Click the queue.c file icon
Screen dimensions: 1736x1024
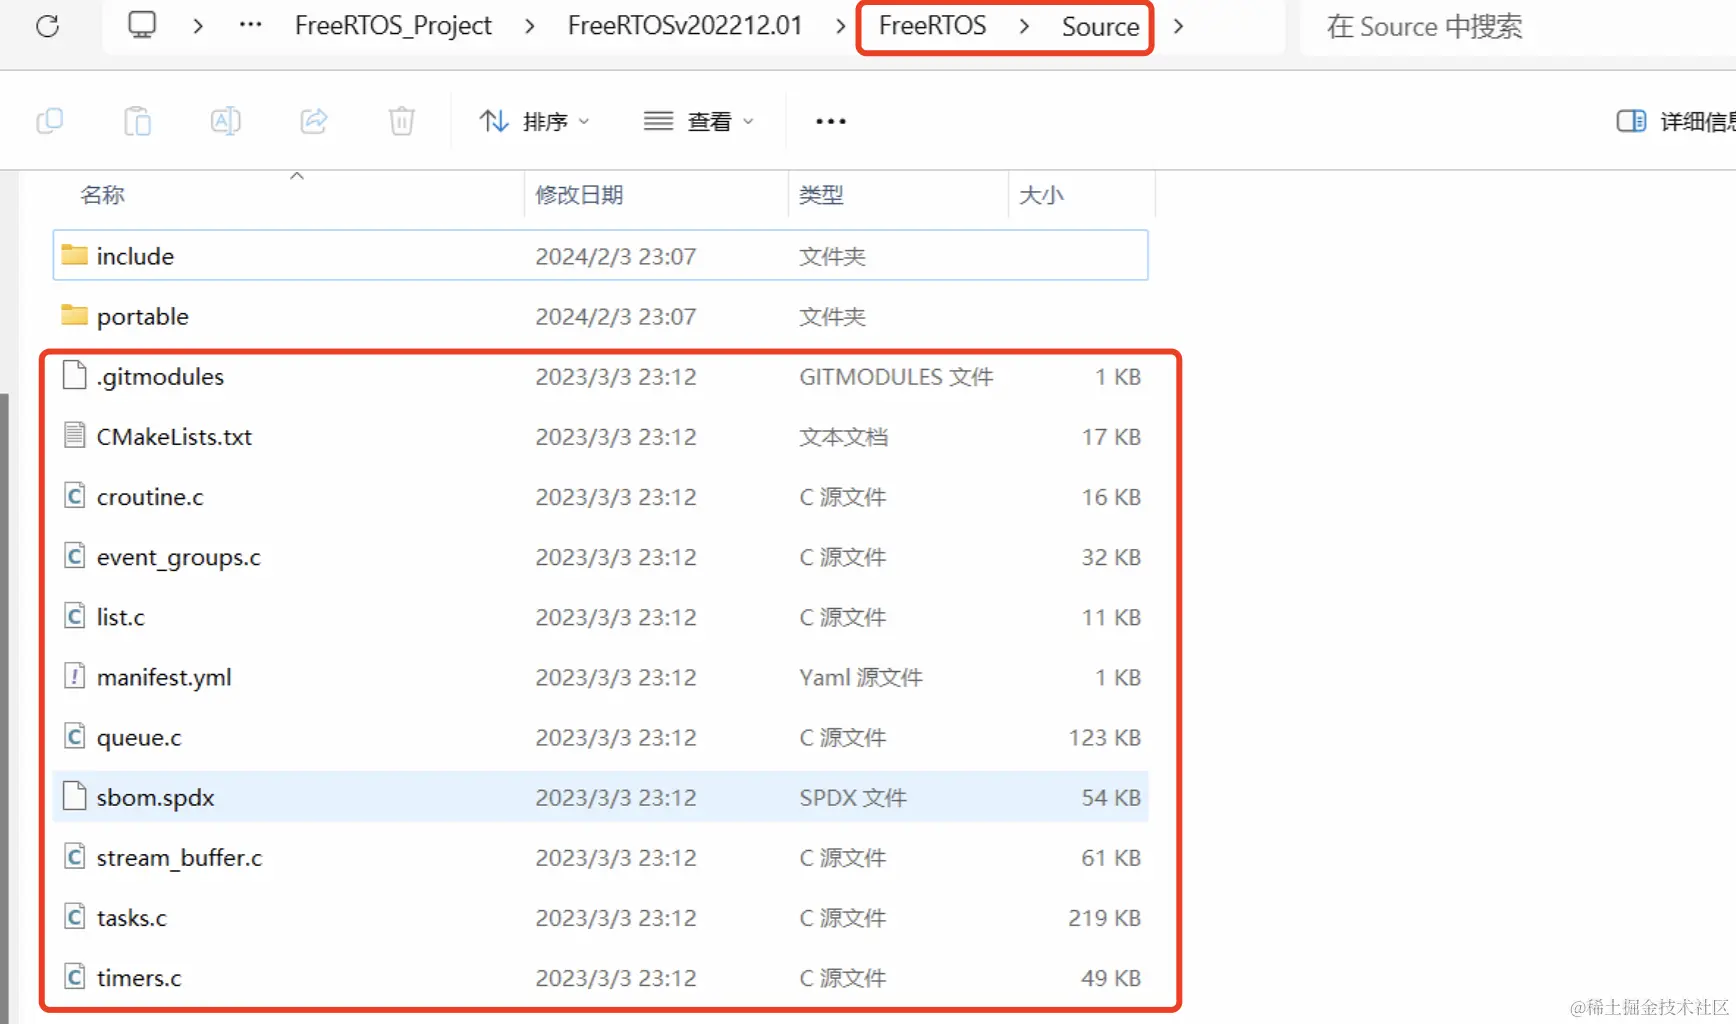click(x=74, y=736)
